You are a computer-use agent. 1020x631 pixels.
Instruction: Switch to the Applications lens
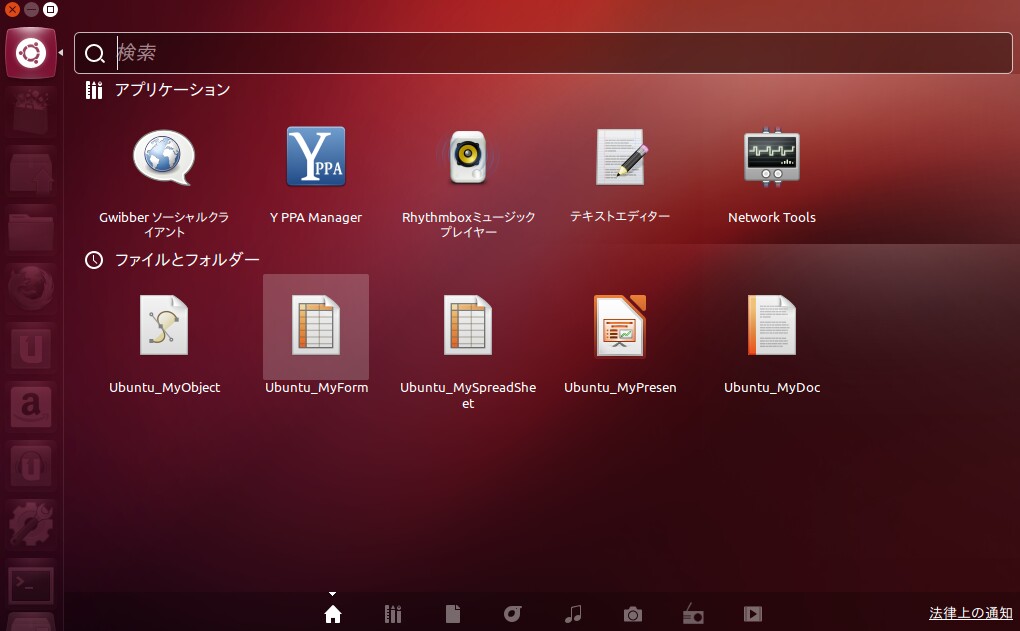pos(393,613)
